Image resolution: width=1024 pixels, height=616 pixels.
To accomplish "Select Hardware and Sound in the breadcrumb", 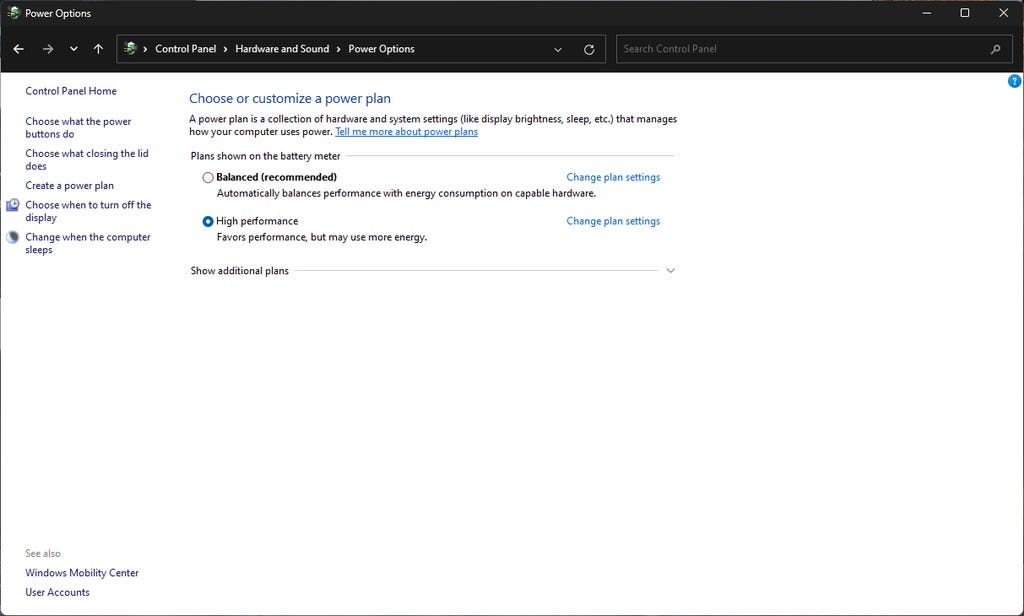I will click(x=282, y=49).
